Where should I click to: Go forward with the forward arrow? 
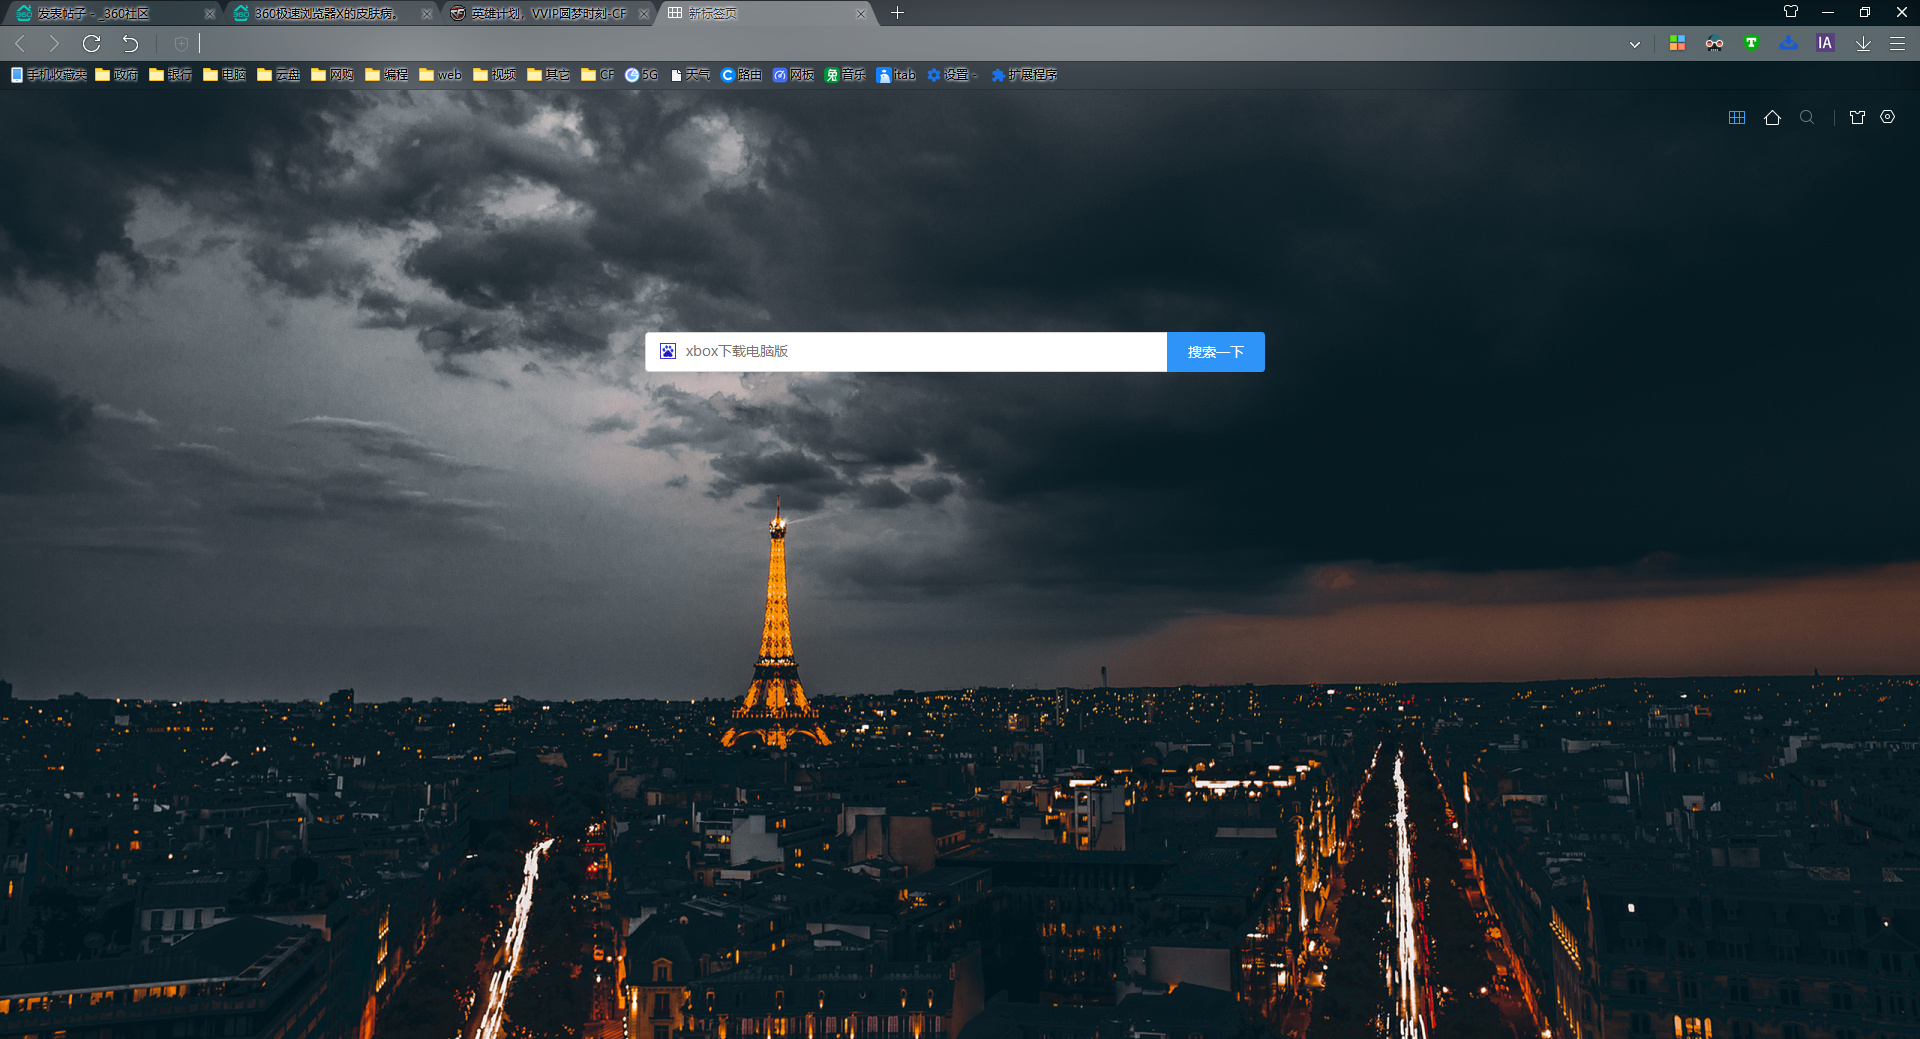click(x=54, y=44)
